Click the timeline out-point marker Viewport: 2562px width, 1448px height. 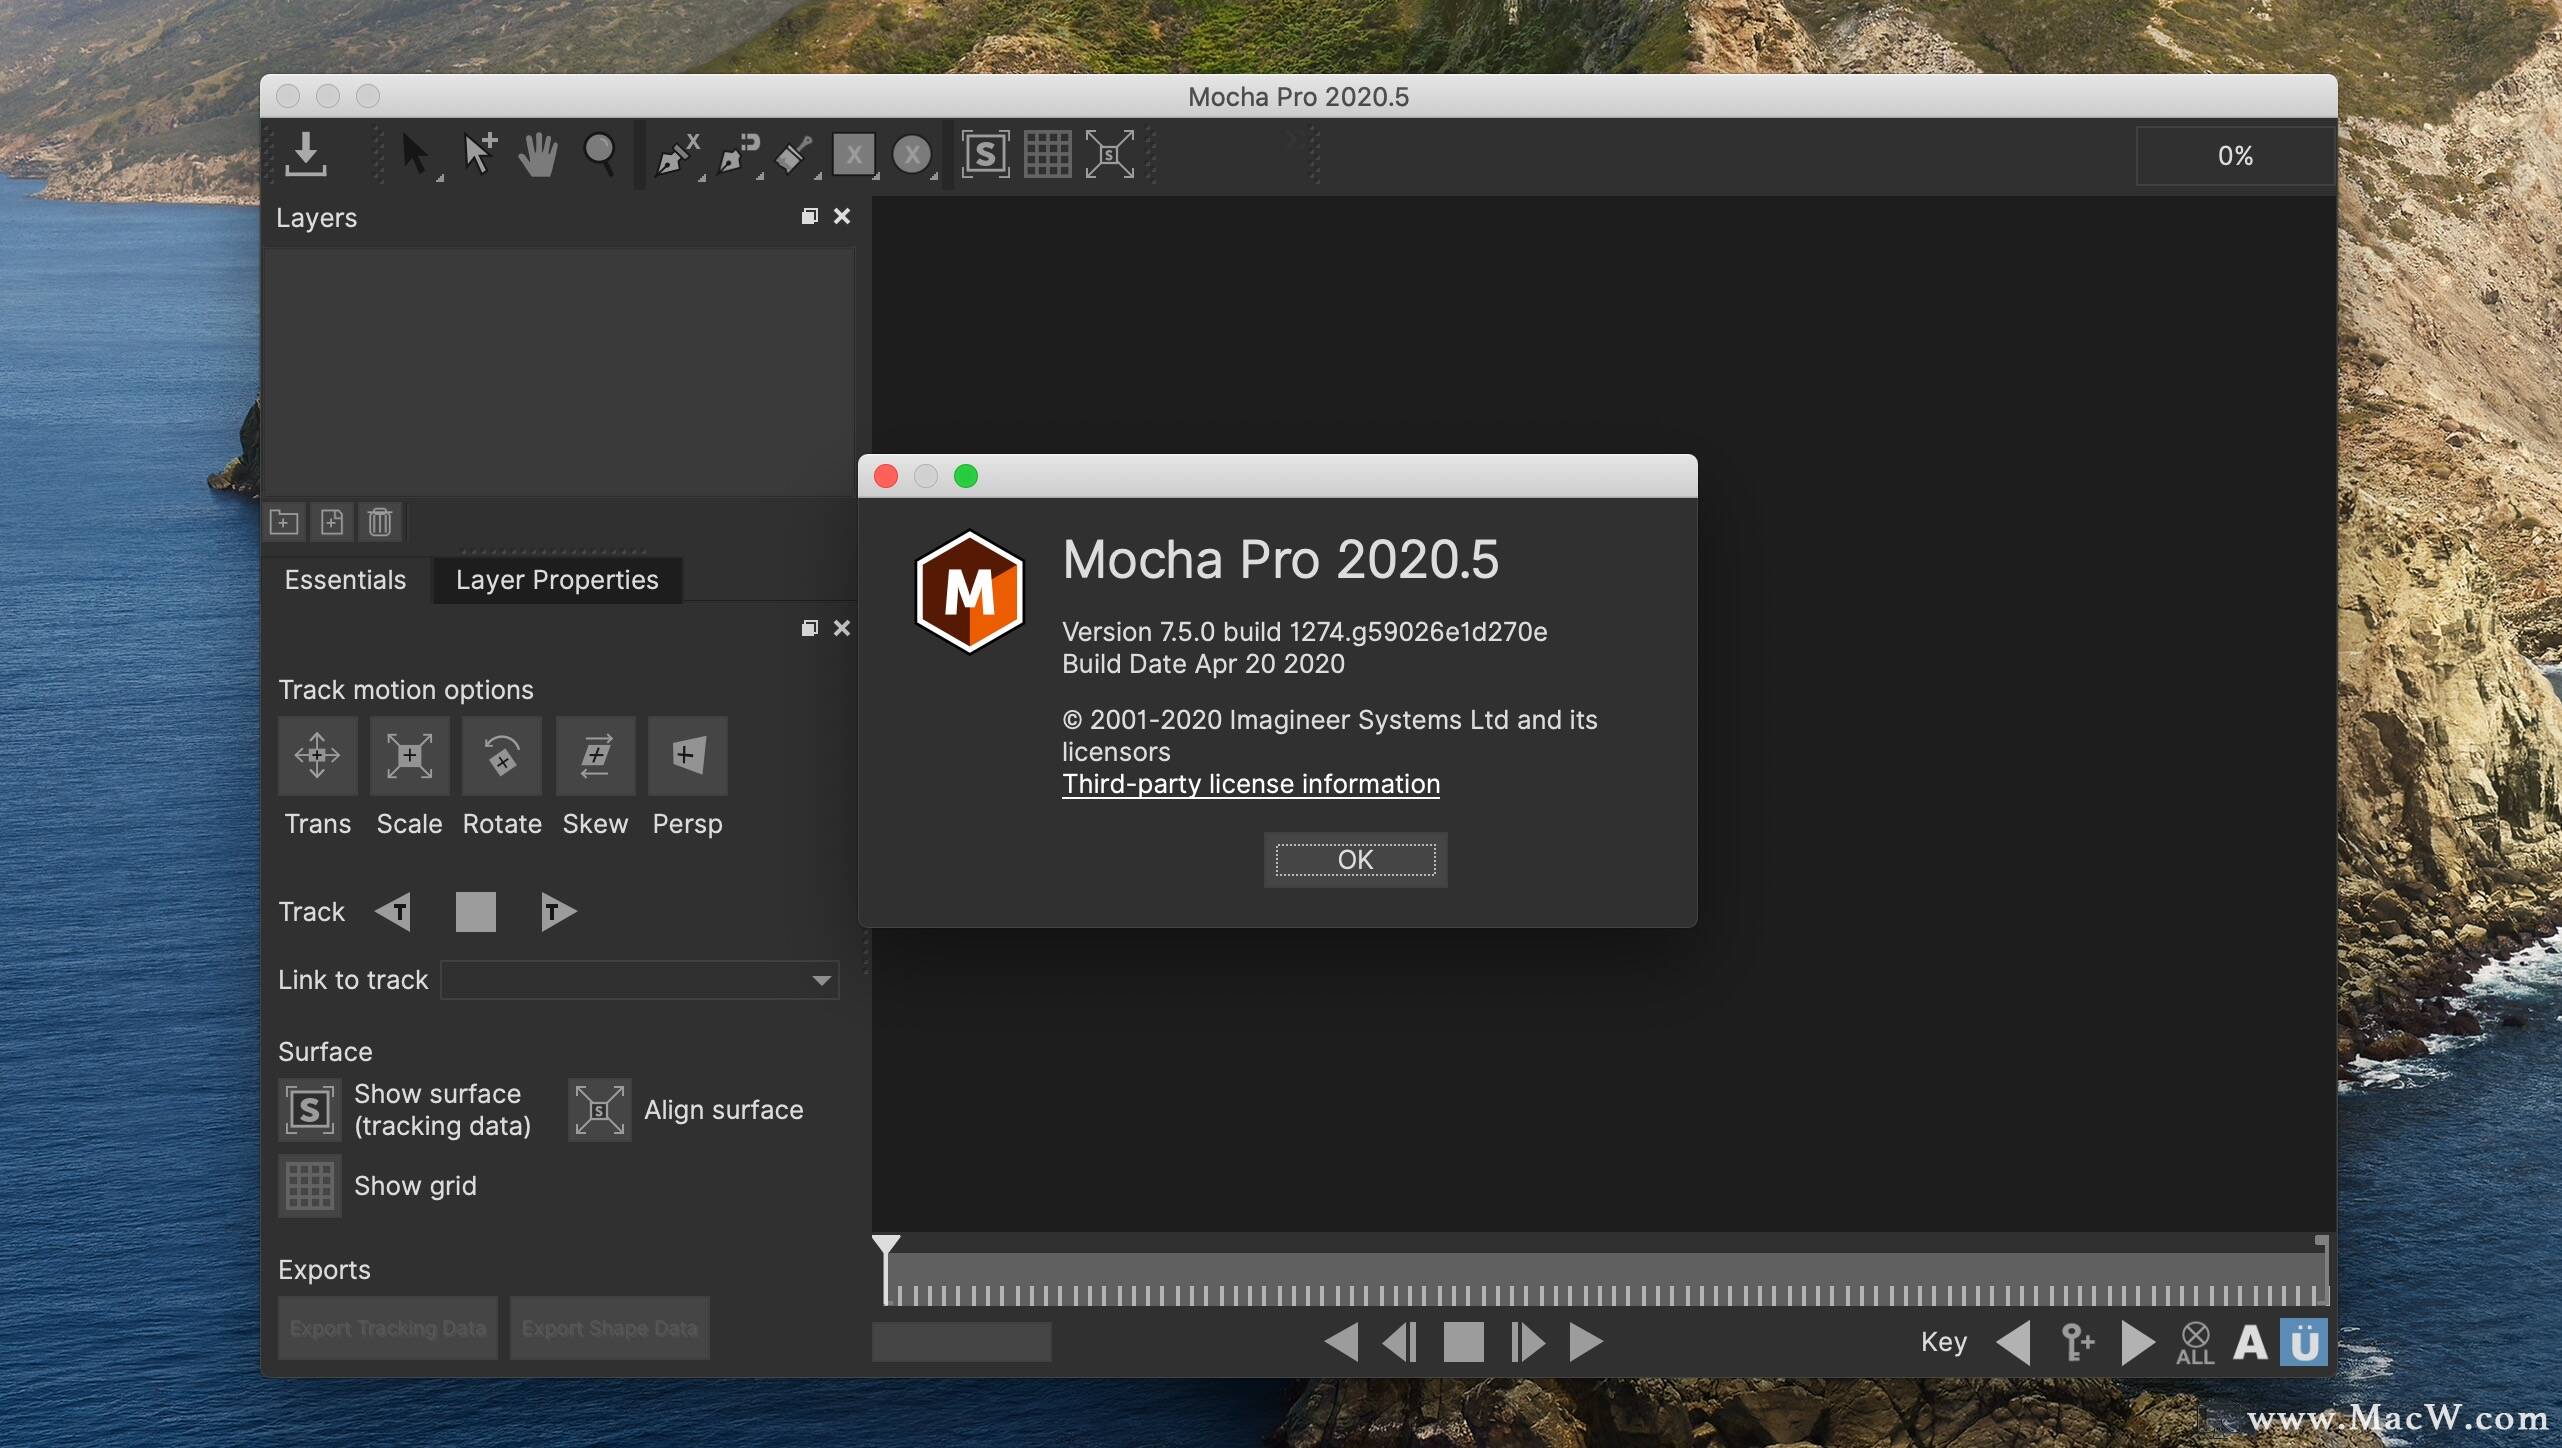(2321, 1241)
